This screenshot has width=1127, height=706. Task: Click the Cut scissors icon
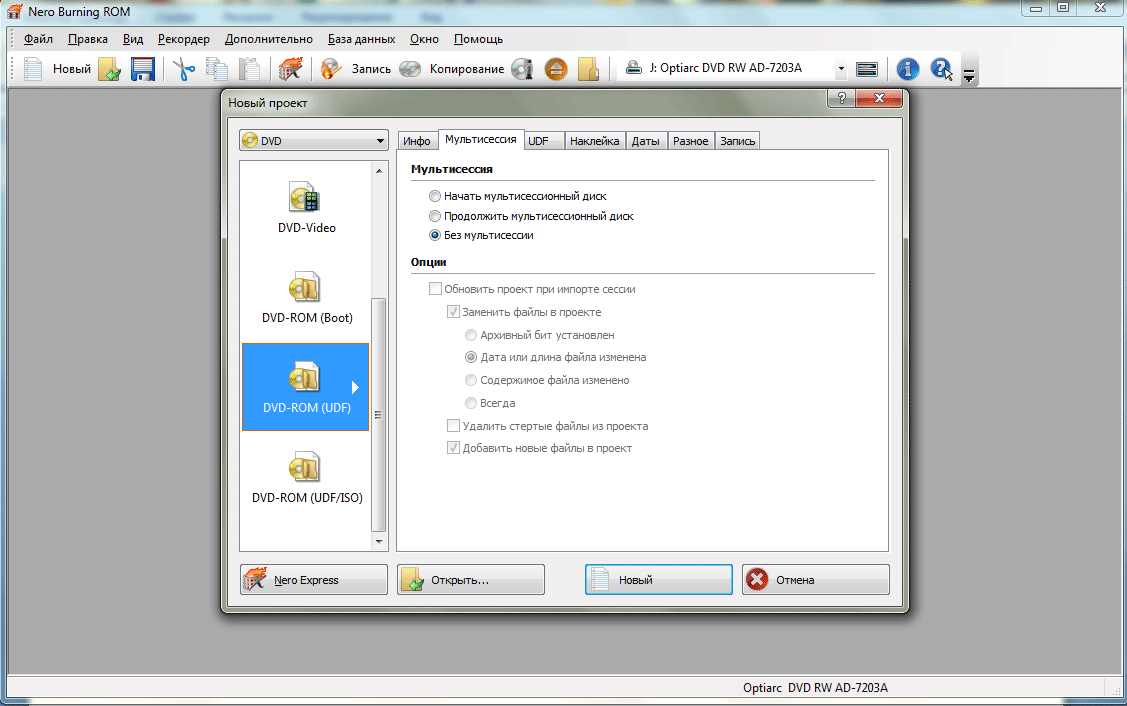click(x=184, y=69)
